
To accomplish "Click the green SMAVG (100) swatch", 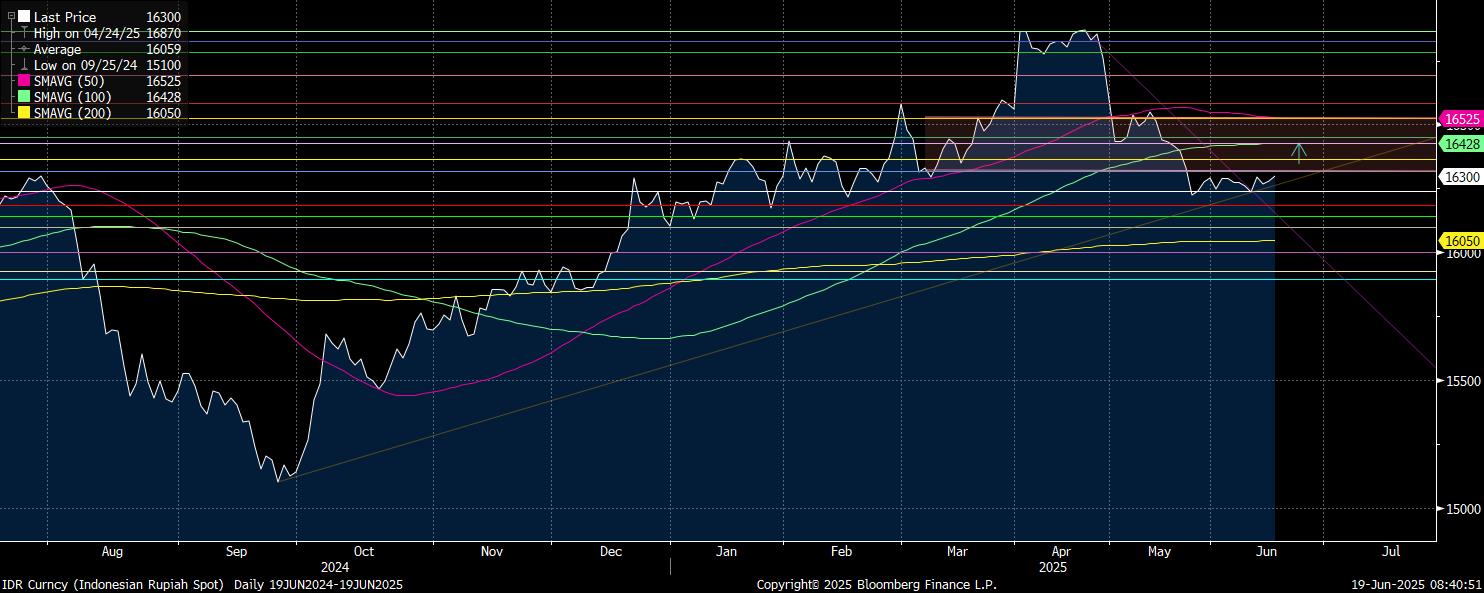I will click(x=24, y=97).
